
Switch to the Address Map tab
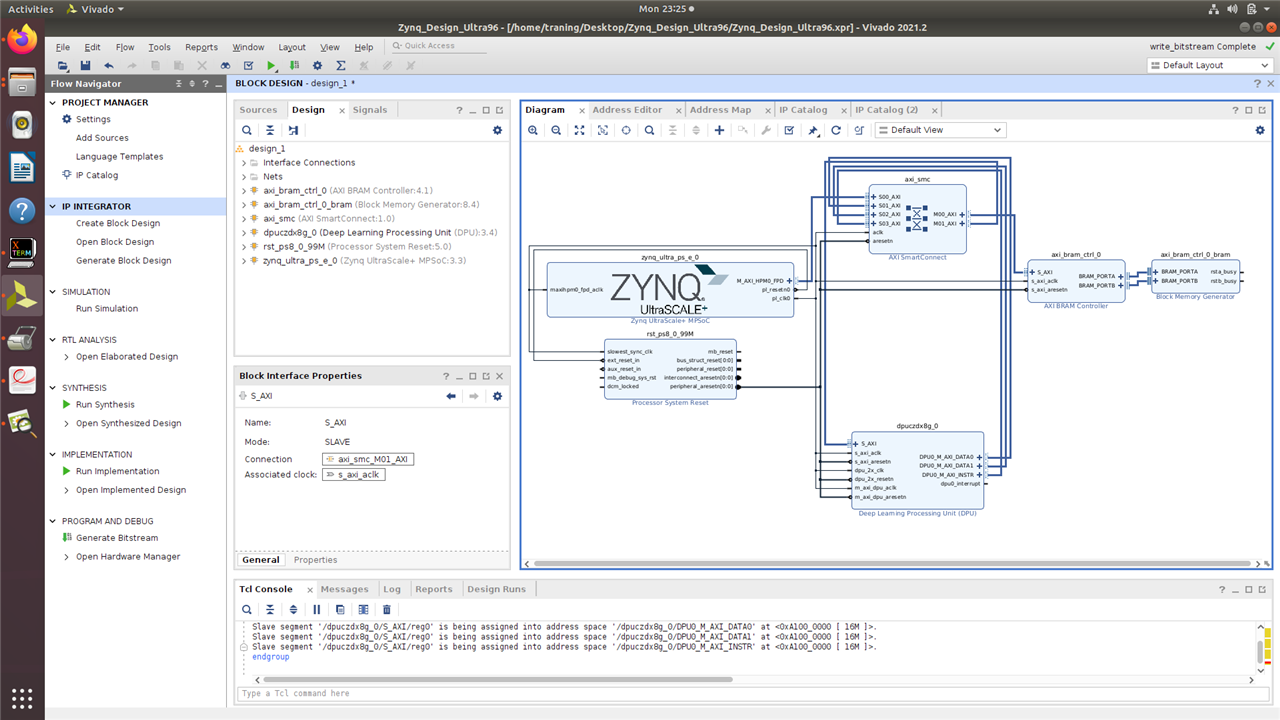(720, 110)
